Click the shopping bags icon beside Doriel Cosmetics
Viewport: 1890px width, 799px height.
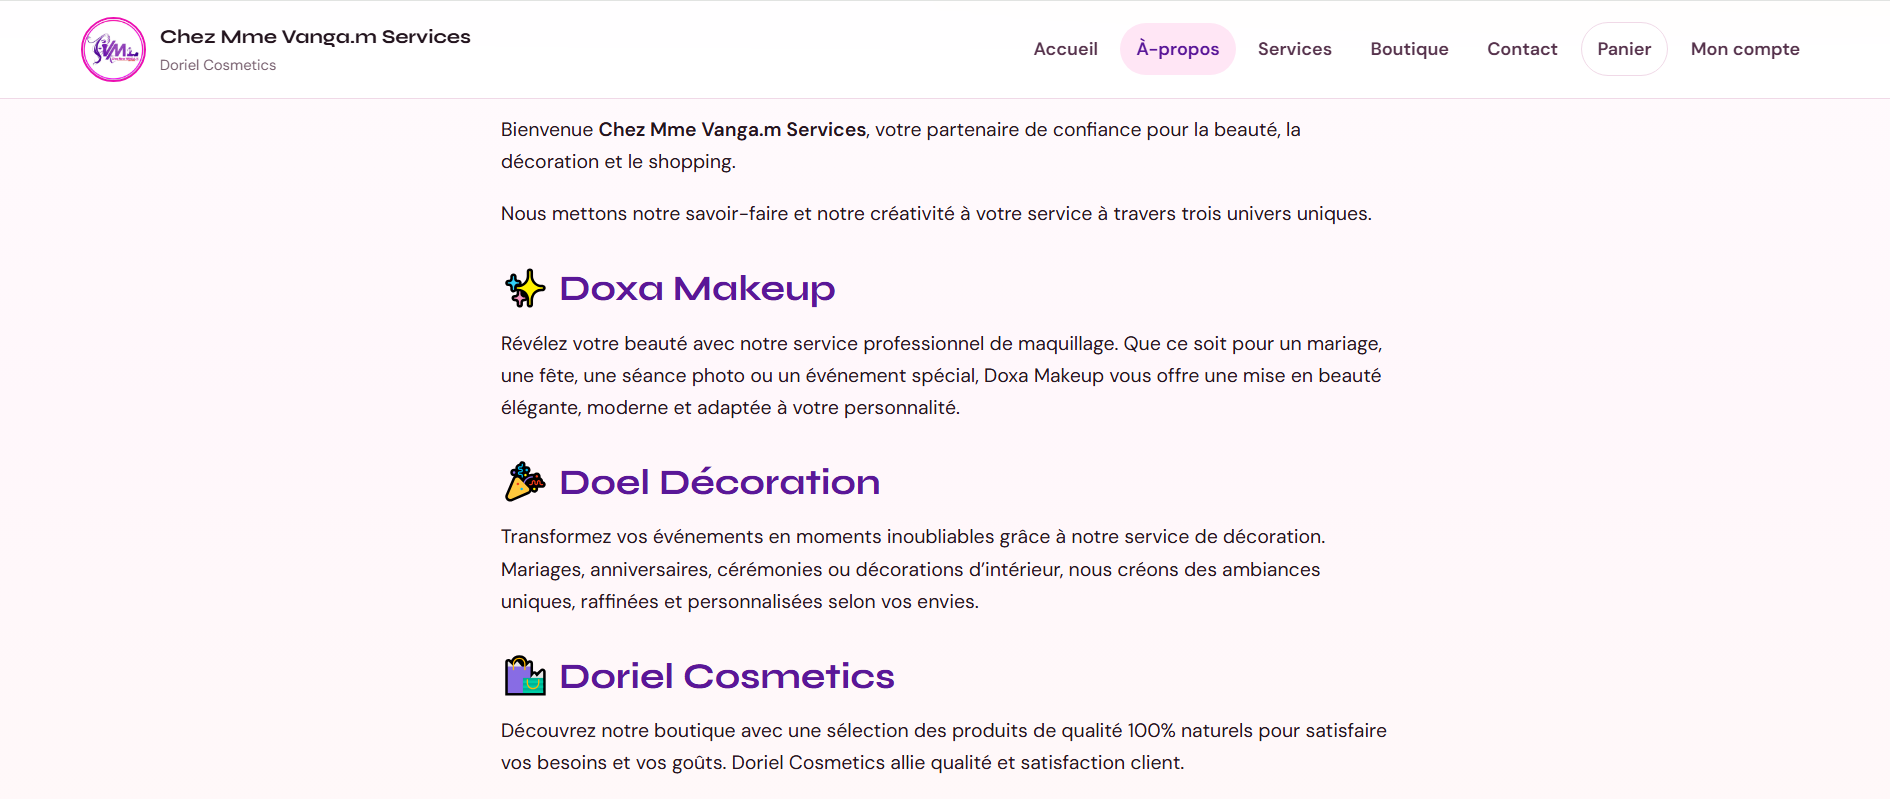[x=525, y=676]
